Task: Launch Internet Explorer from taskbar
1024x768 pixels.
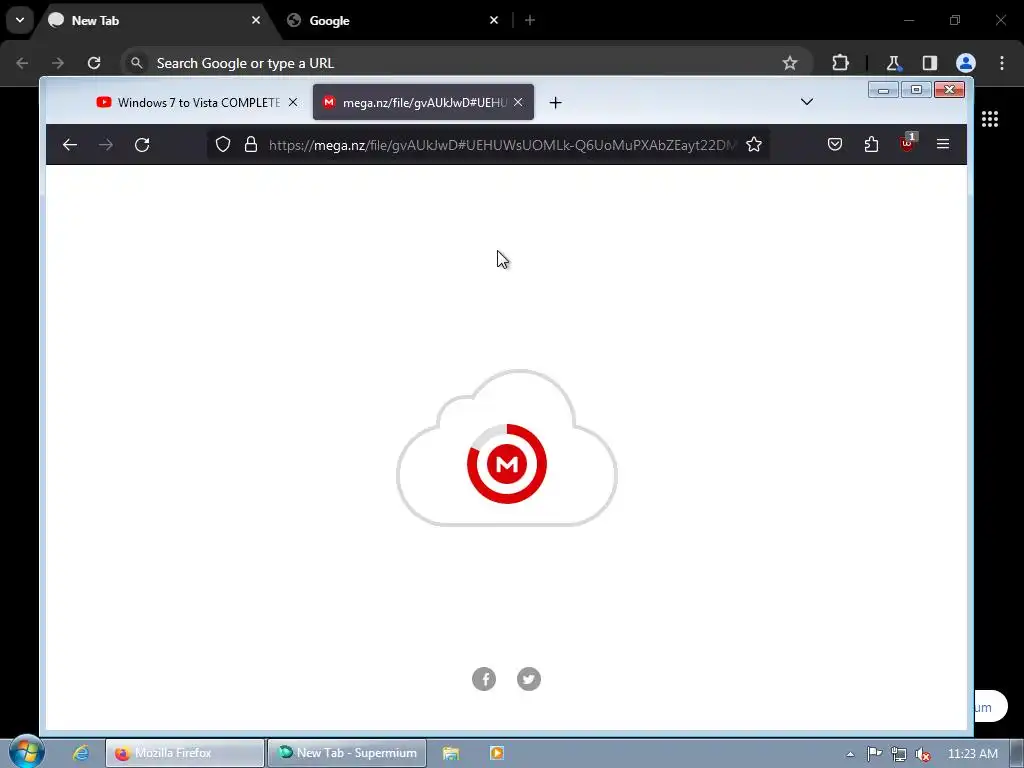Action: click(x=81, y=753)
